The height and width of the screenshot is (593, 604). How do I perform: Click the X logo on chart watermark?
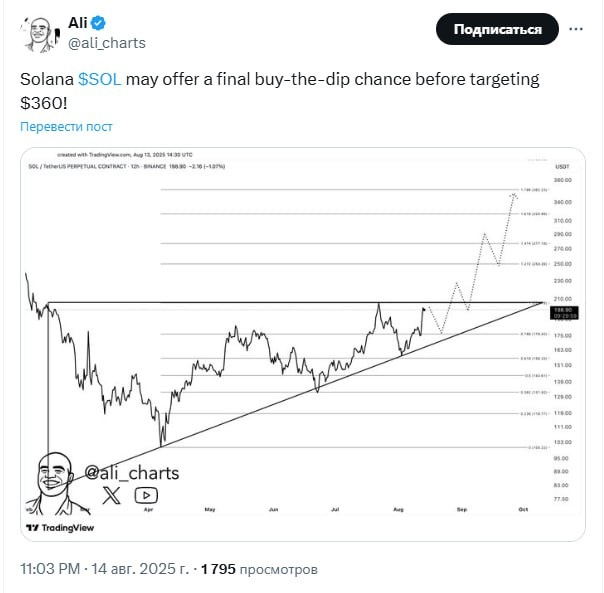(x=112, y=494)
